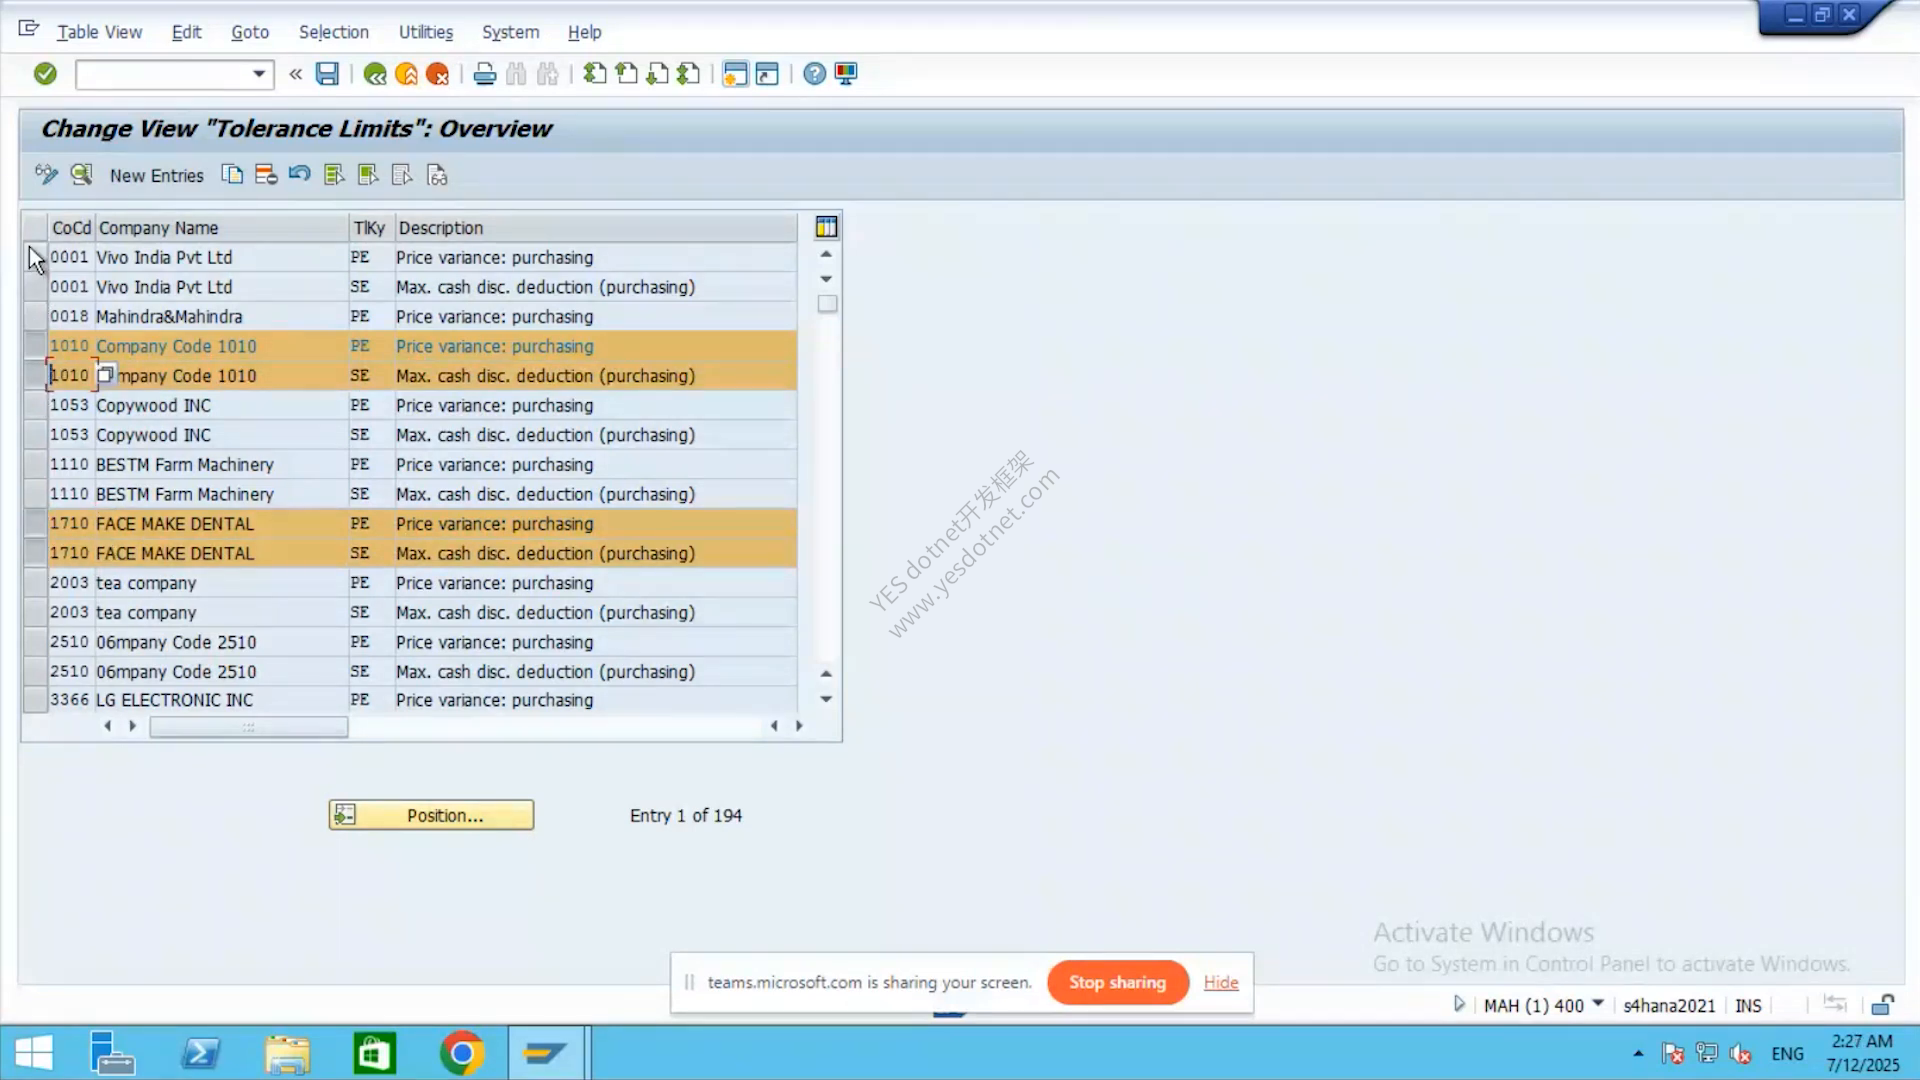Click the Delete entry icon
This screenshot has width=1920, height=1080.
(266, 175)
